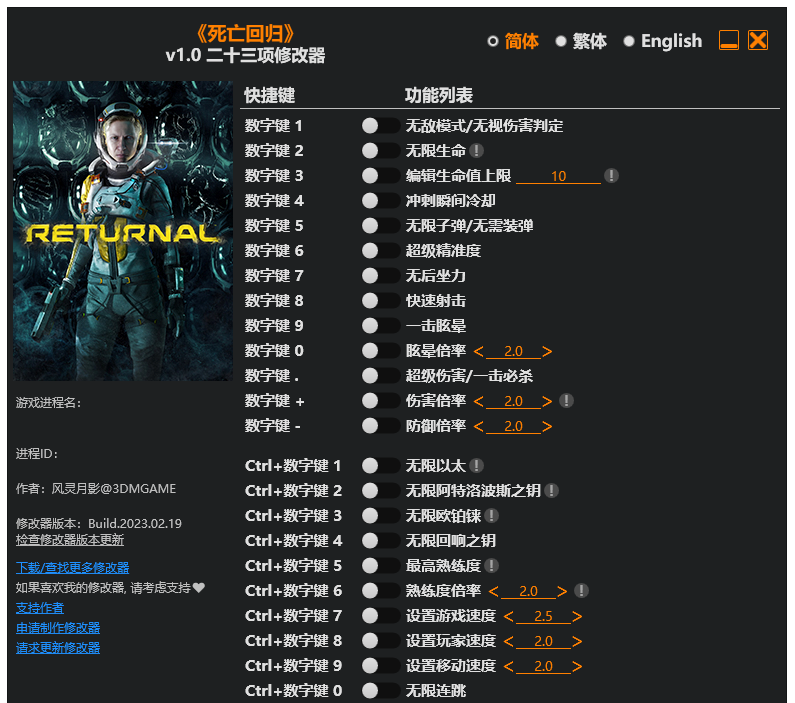Enable 冲刺瞬间冷却 toggle

coord(381,201)
